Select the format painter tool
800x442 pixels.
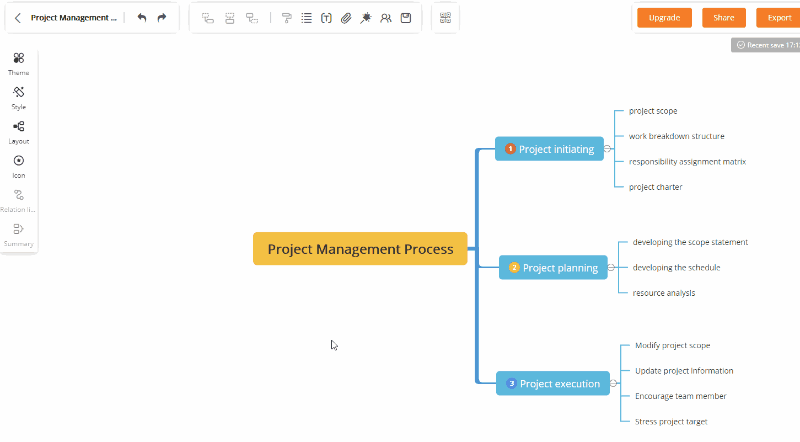pyautogui.click(x=287, y=18)
